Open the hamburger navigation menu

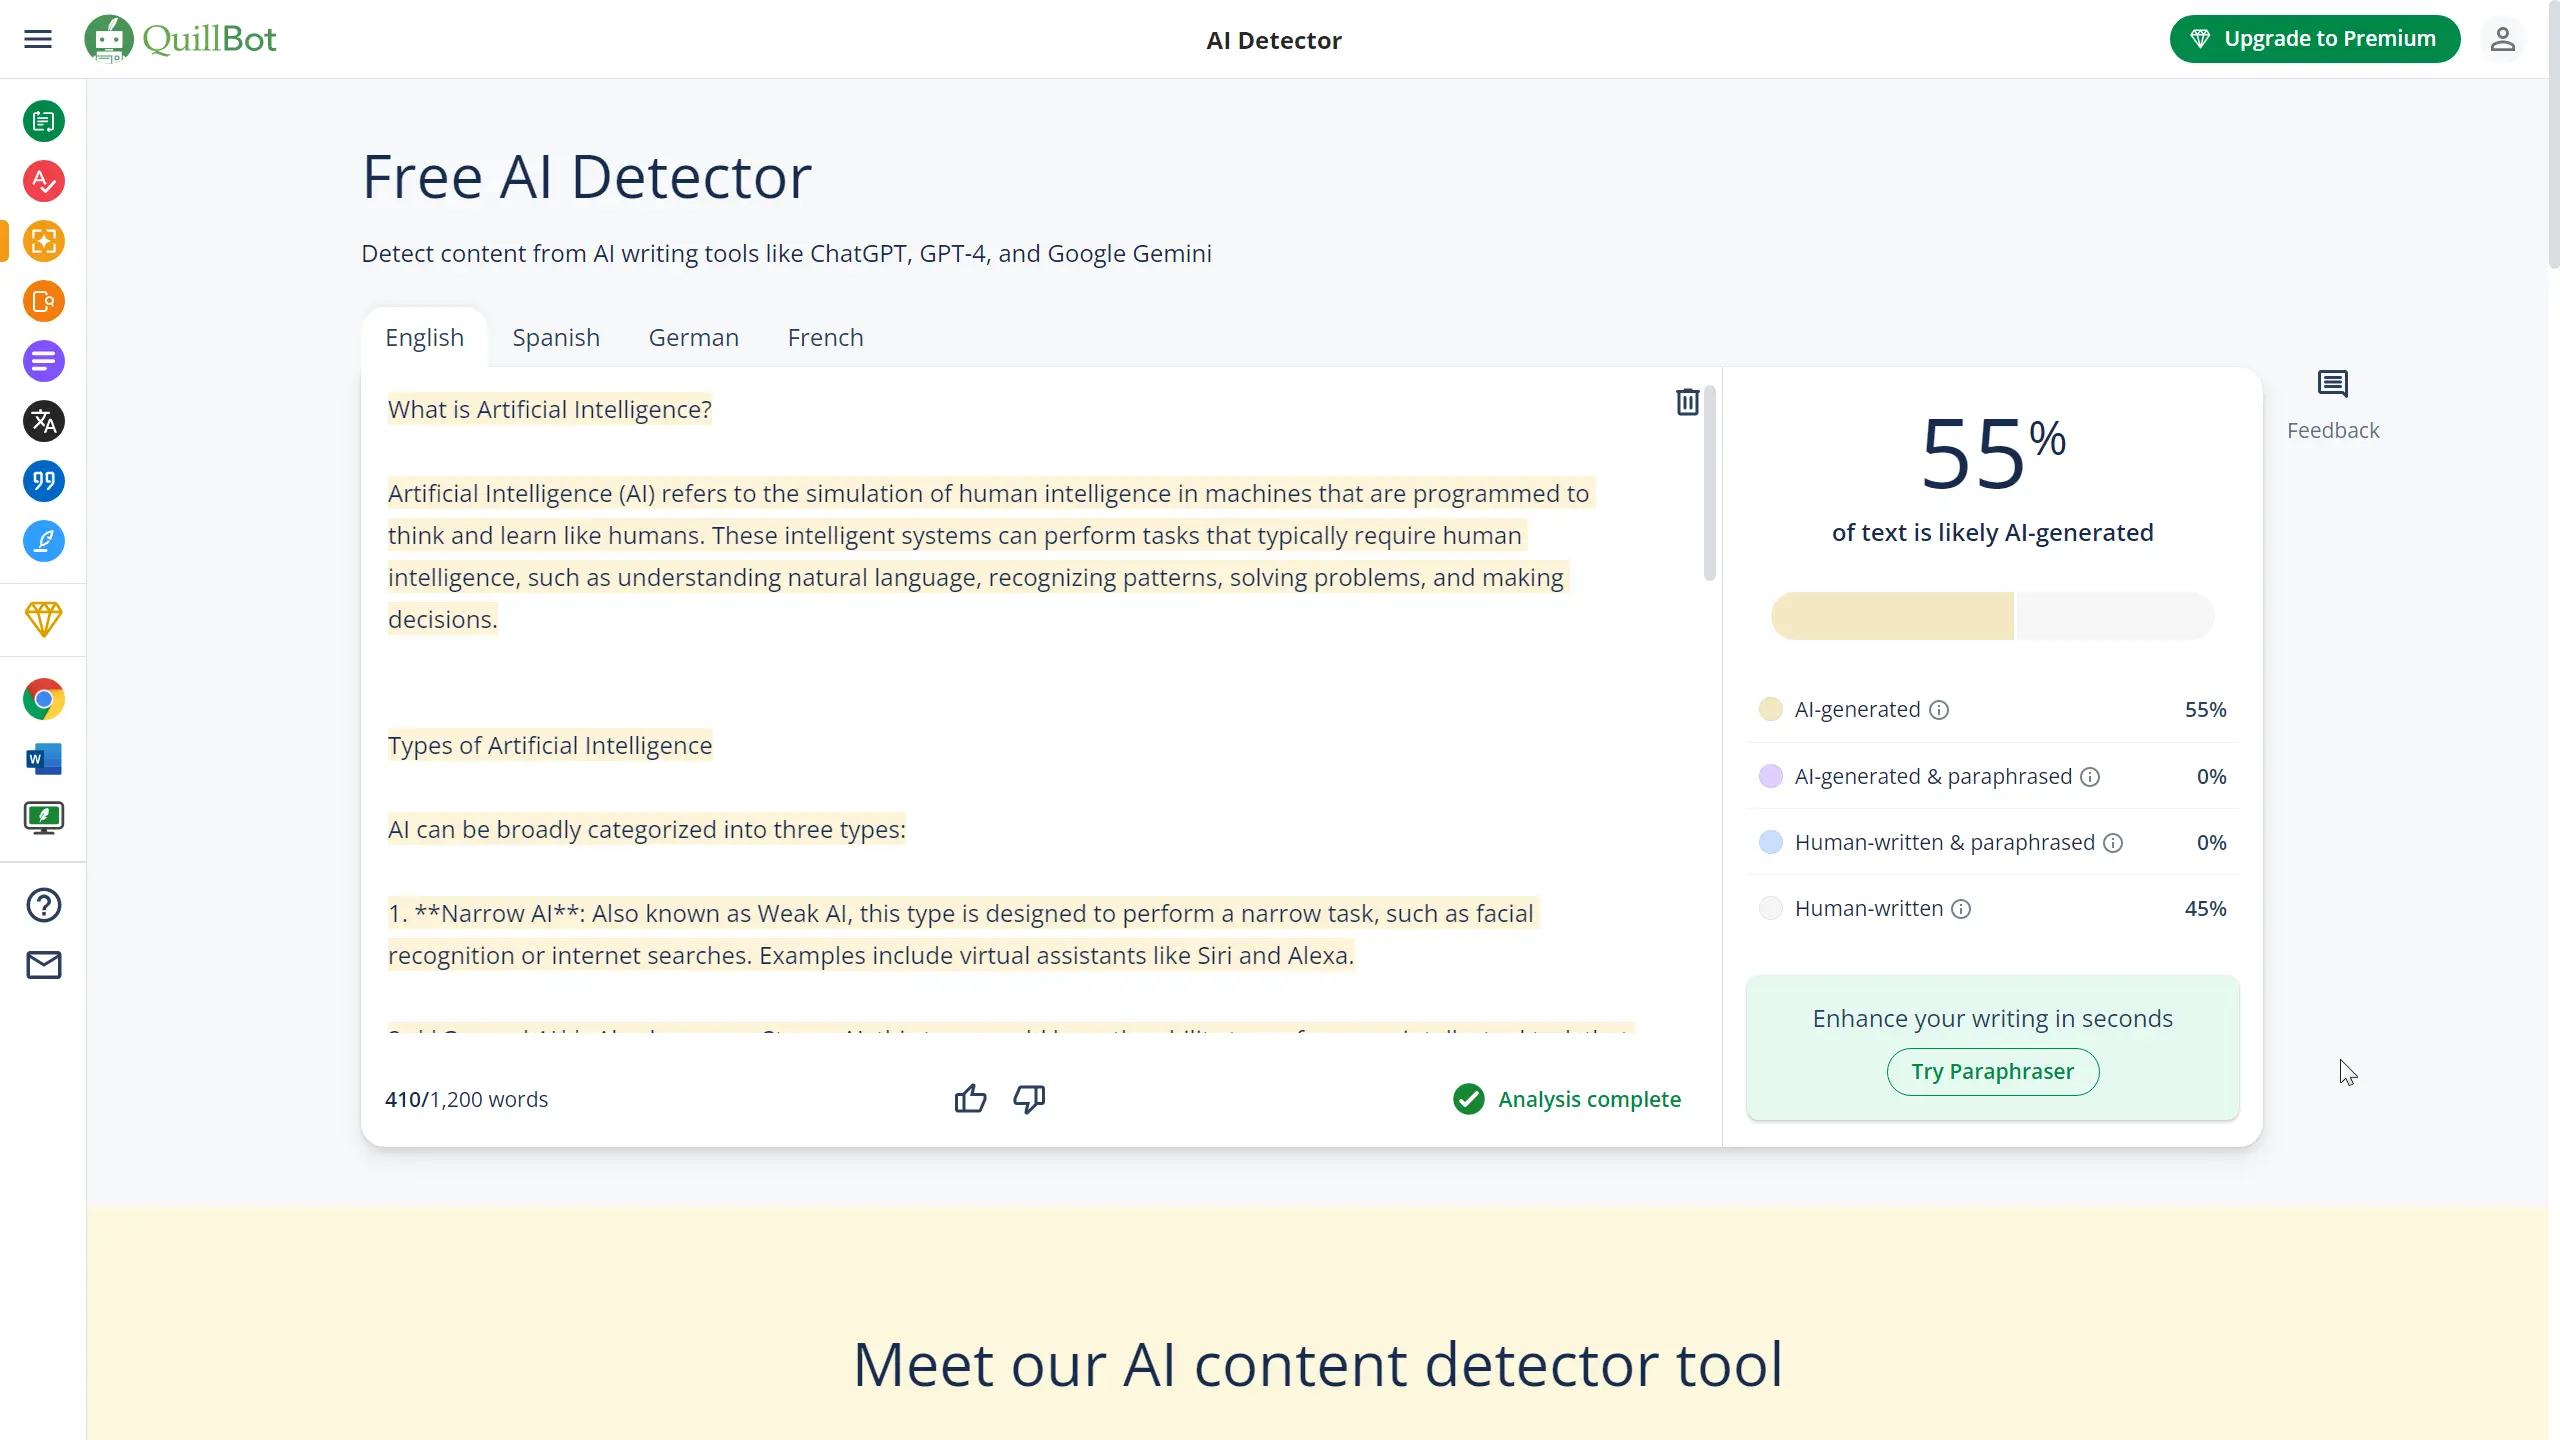point(38,39)
